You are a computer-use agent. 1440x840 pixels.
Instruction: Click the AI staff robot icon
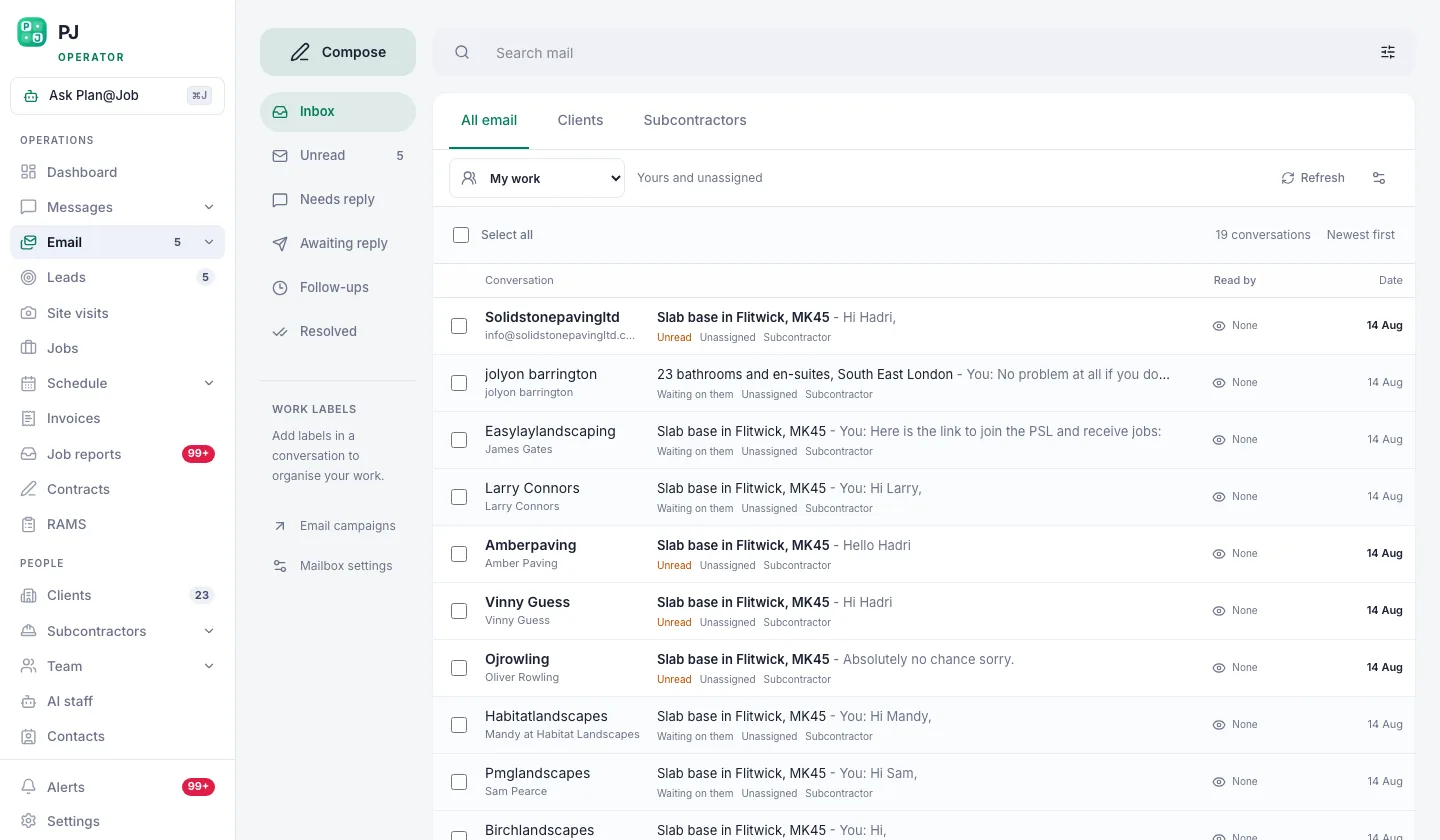point(28,701)
